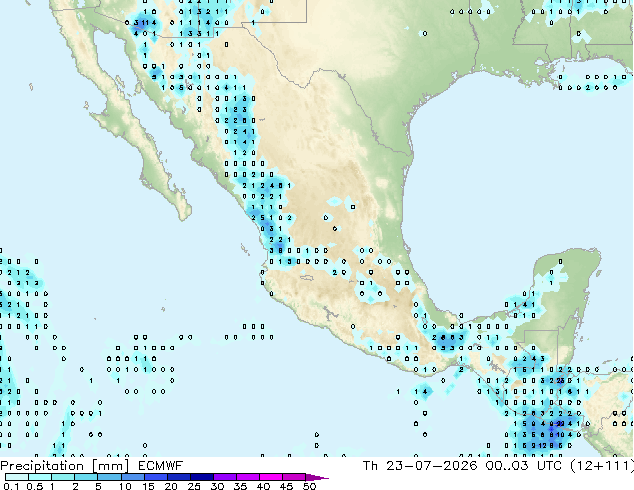This screenshot has width=634, height=490.
Task: Click the purple arrow tip past 50
Action: (317, 478)
